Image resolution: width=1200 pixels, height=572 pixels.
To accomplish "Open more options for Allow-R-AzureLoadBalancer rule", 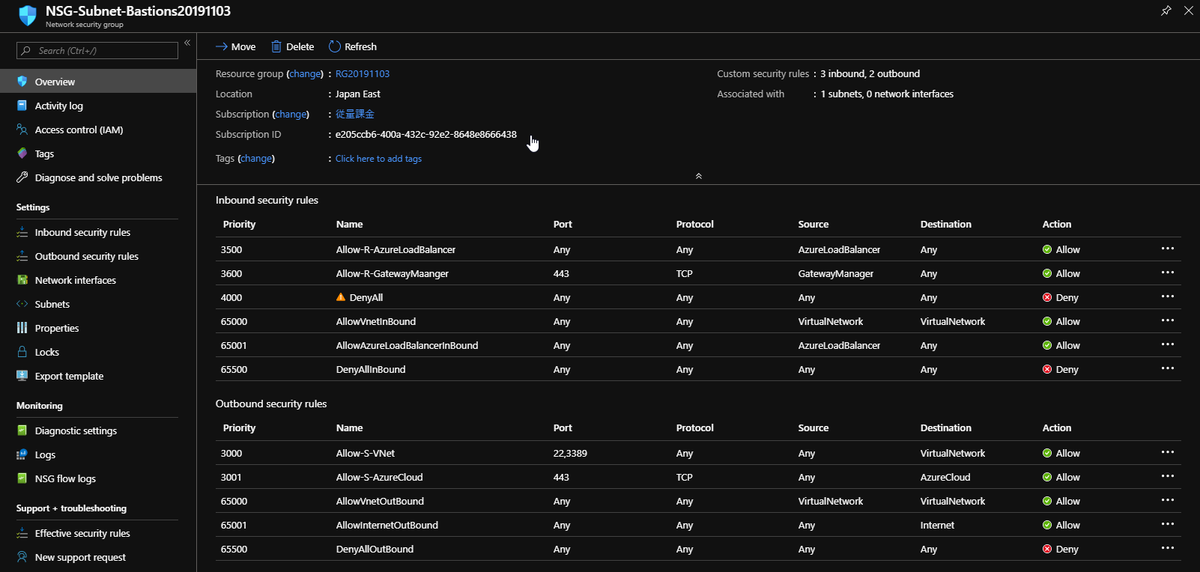I will 1167,249.
